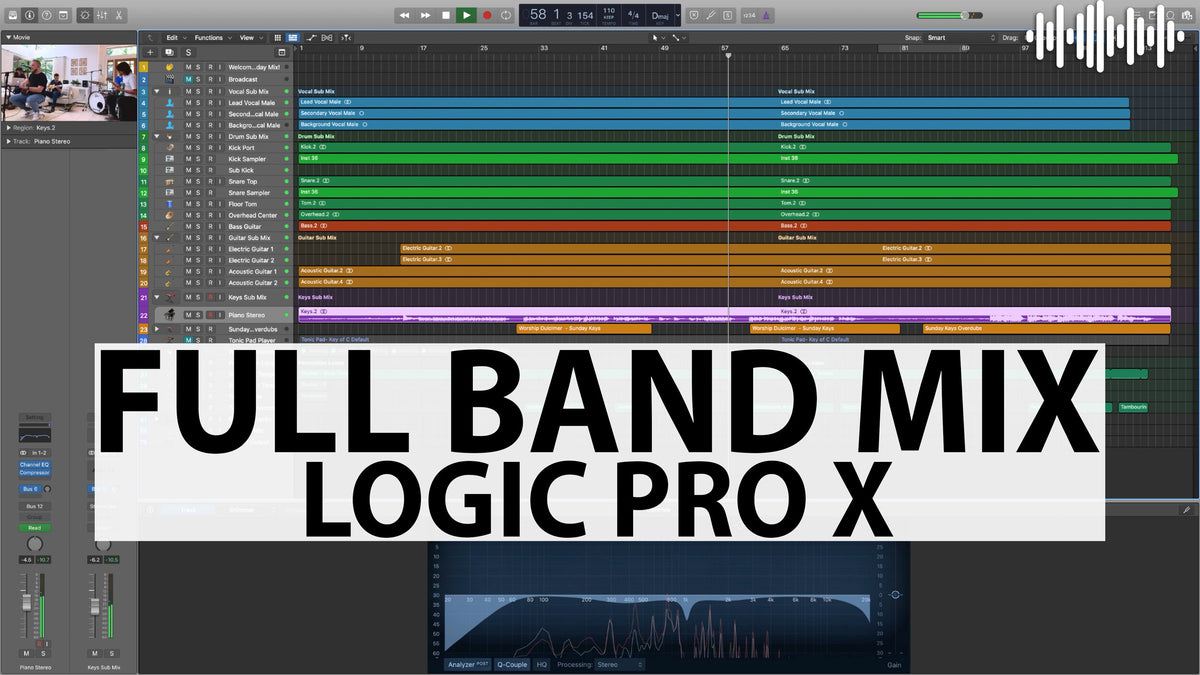
Task: Open the Functions menu
Action: click(x=211, y=37)
